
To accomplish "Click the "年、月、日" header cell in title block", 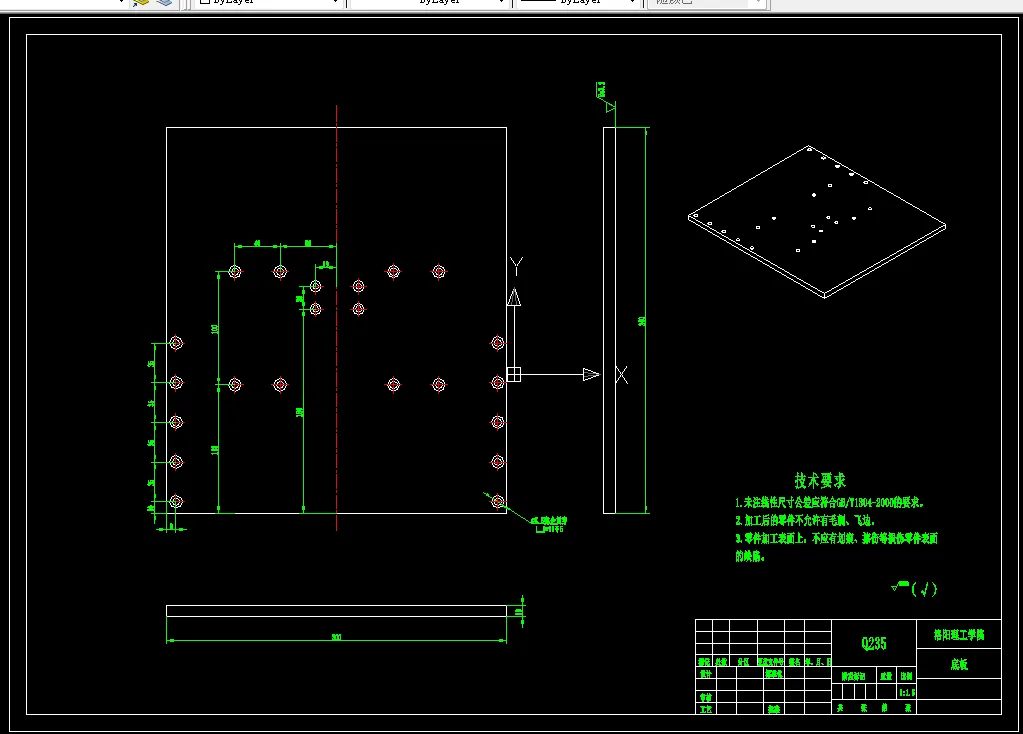I will pyautogui.click(x=818, y=662).
